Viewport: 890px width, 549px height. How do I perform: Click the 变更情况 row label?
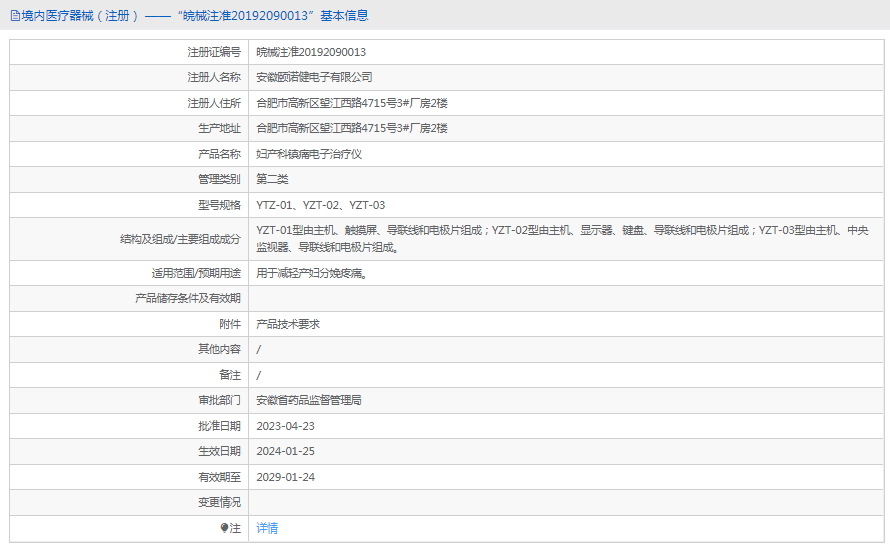point(219,502)
